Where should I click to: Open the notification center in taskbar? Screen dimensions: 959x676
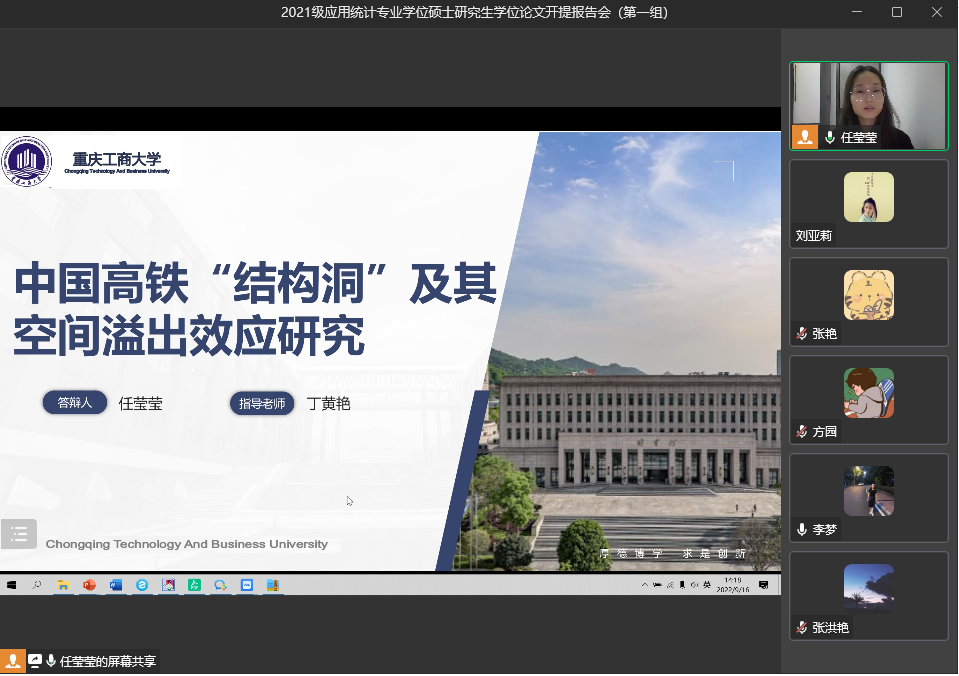click(764, 585)
